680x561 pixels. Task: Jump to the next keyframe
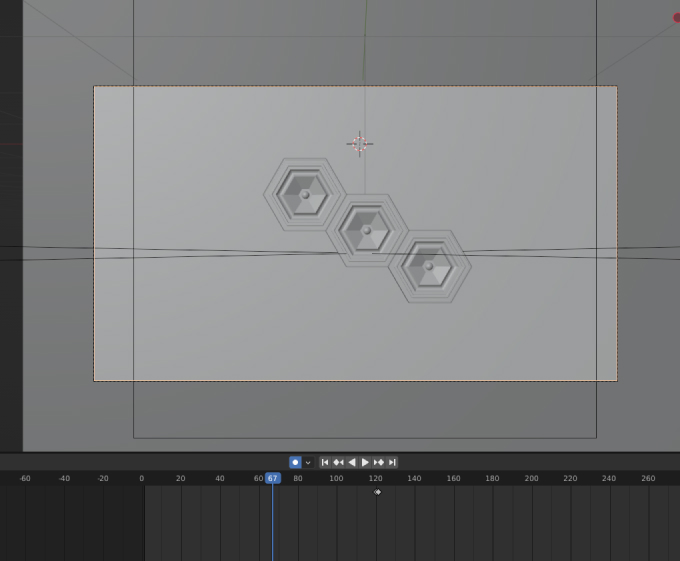[379, 462]
